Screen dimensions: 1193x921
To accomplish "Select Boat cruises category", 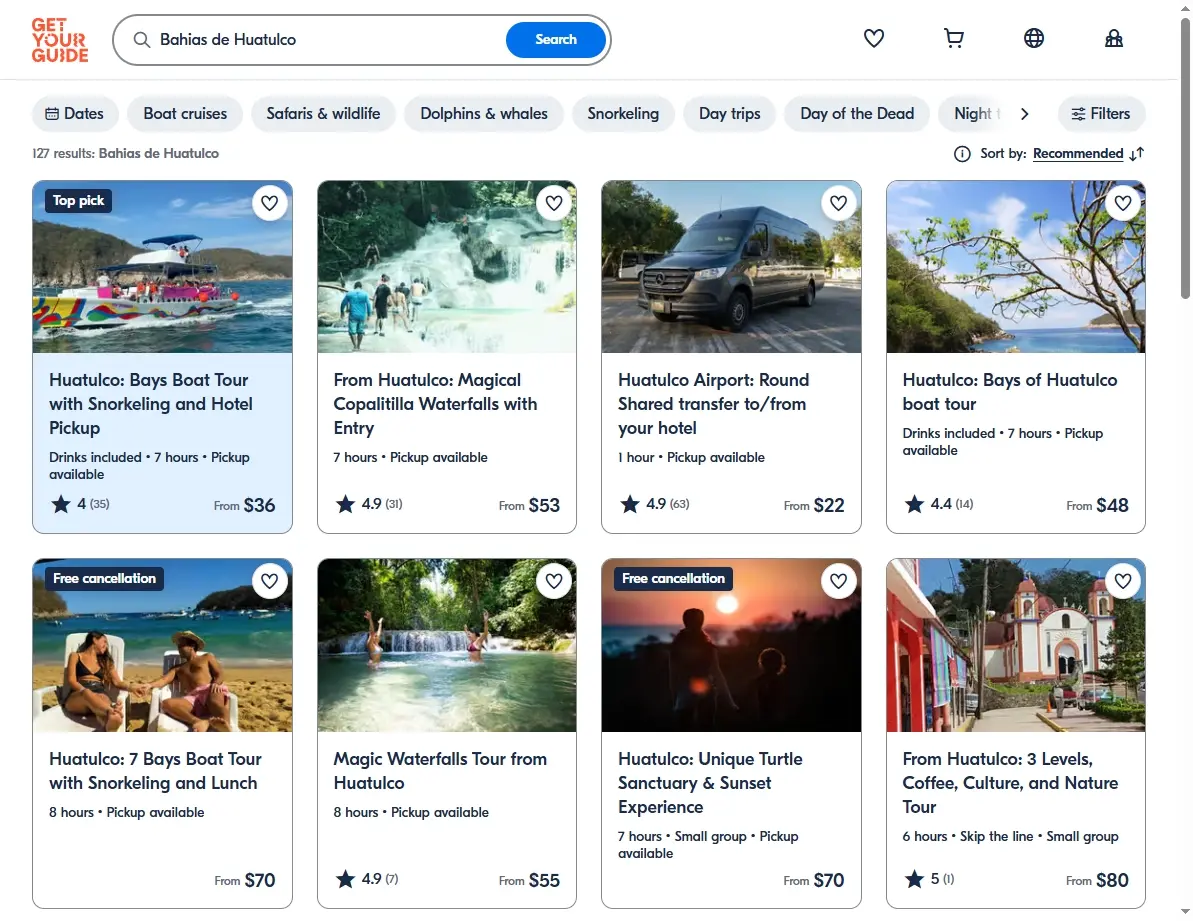I will 185,113.
